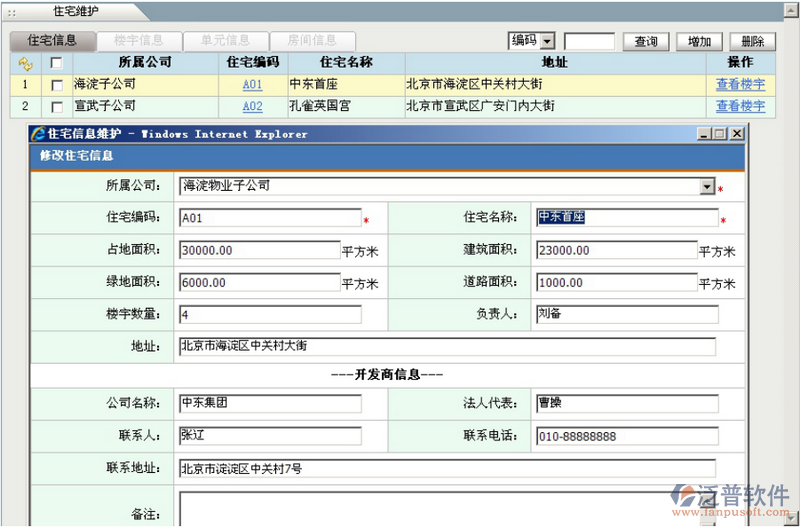Open the 编码 search criteria dropdown
Image resolution: width=800 pixels, height=528 pixels.
coord(547,41)
